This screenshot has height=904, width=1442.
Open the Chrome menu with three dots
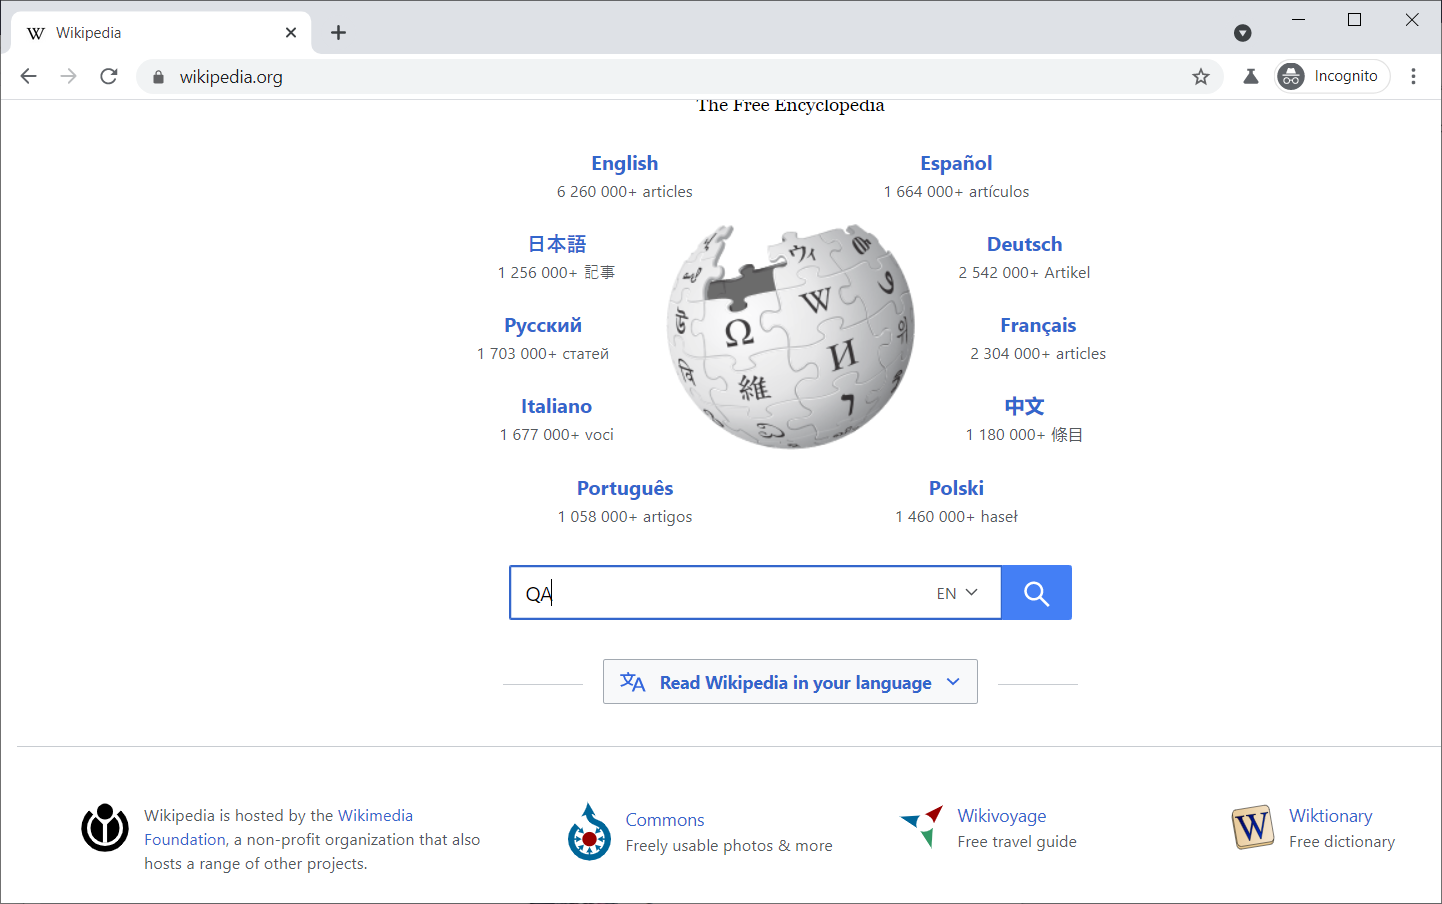[x=1413, y=76]
